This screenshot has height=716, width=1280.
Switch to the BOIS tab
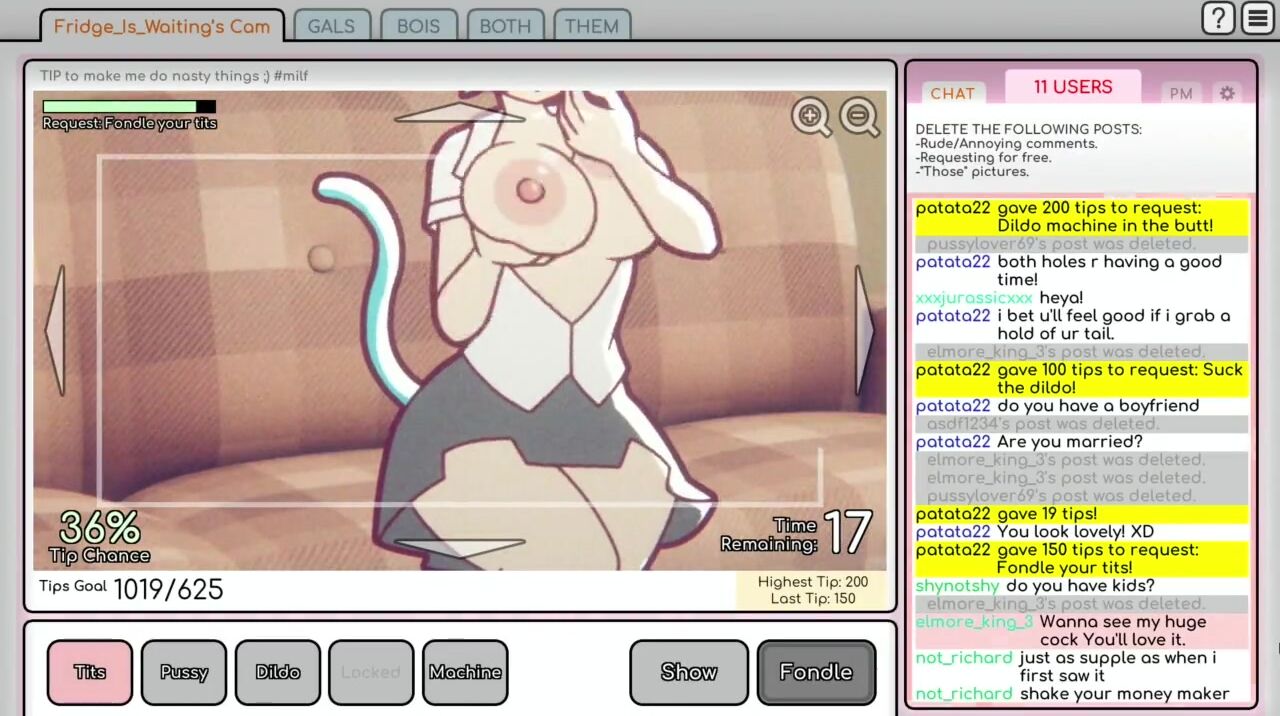[x=418, y=26]
